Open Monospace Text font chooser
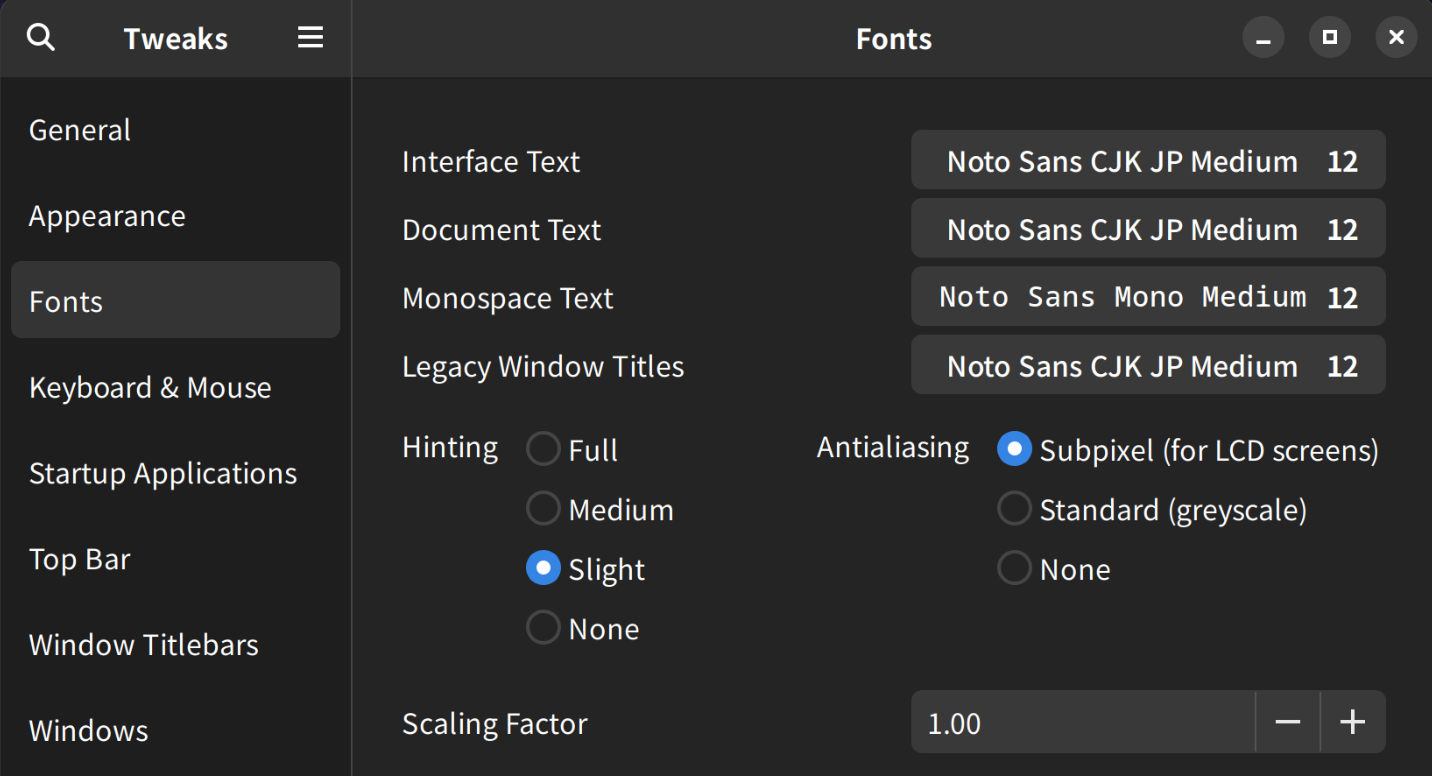The image size is (1432, 776). (1148, 296)
